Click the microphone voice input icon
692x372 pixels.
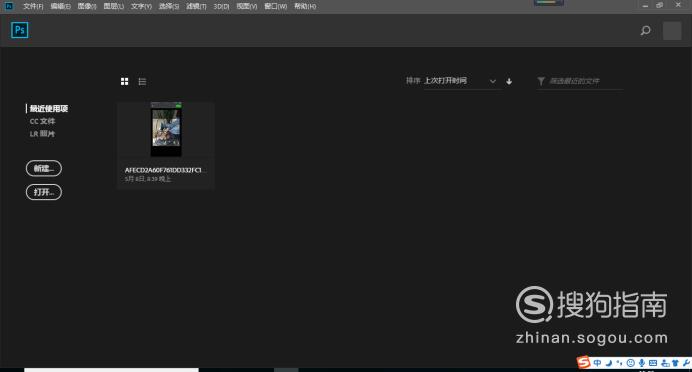click(x=642, y=363)
